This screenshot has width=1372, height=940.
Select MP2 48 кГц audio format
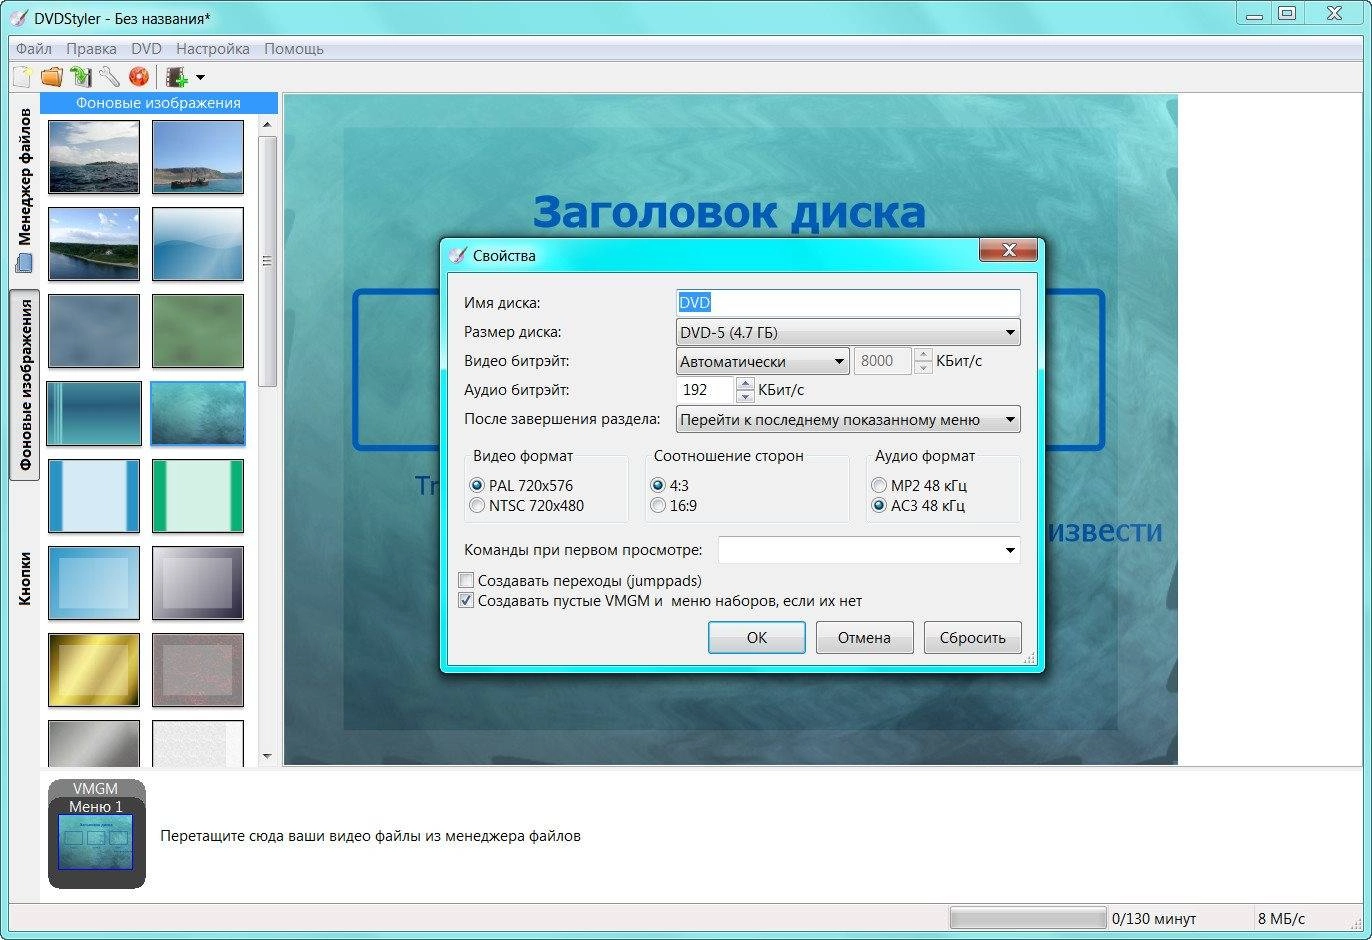[918, 485]
